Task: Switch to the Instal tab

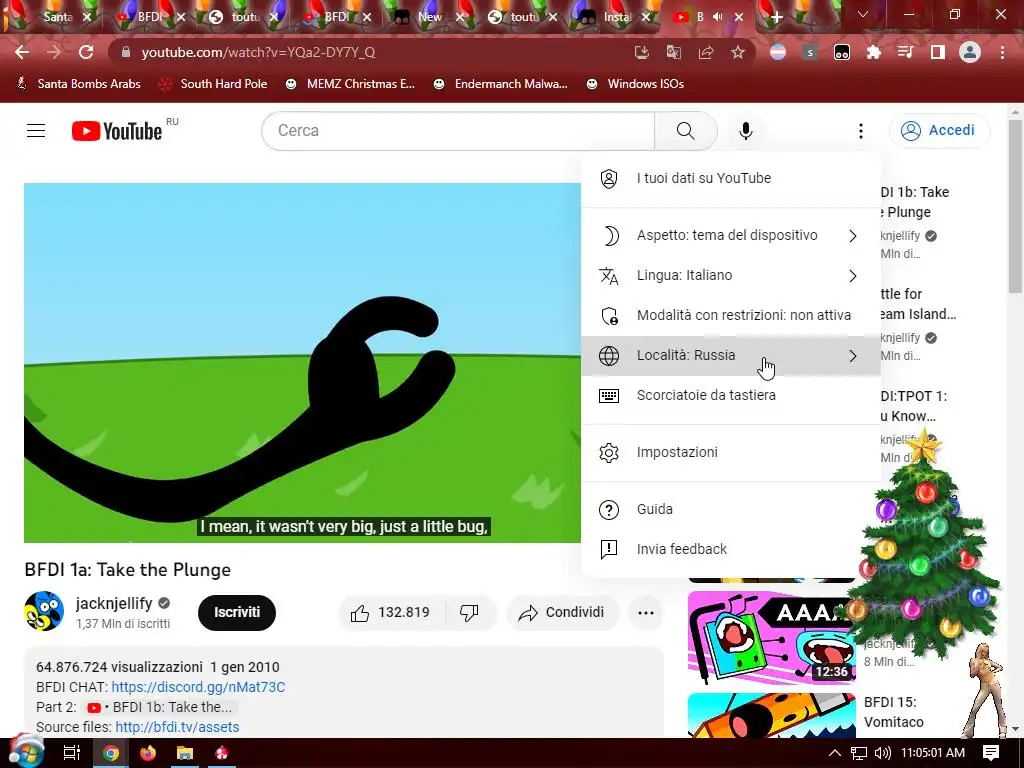Action: pos(614,17)
